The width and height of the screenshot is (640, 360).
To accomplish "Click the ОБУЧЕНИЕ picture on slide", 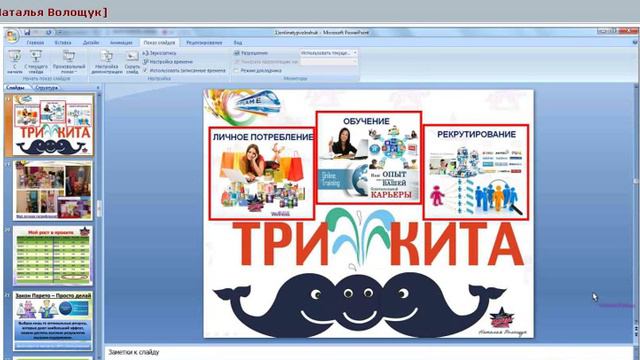I will 369,158.
